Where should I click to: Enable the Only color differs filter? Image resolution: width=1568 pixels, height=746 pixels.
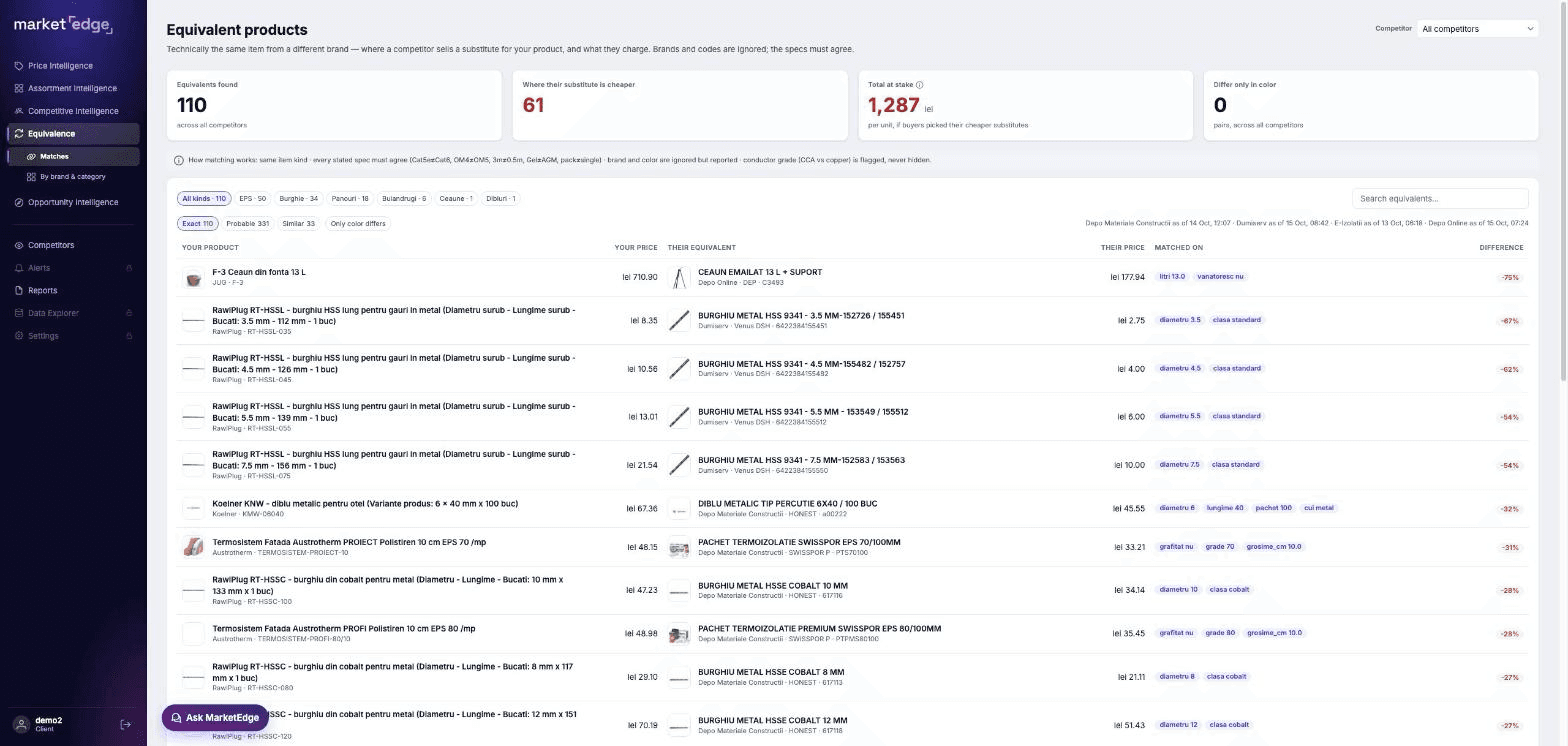point(358,224)
